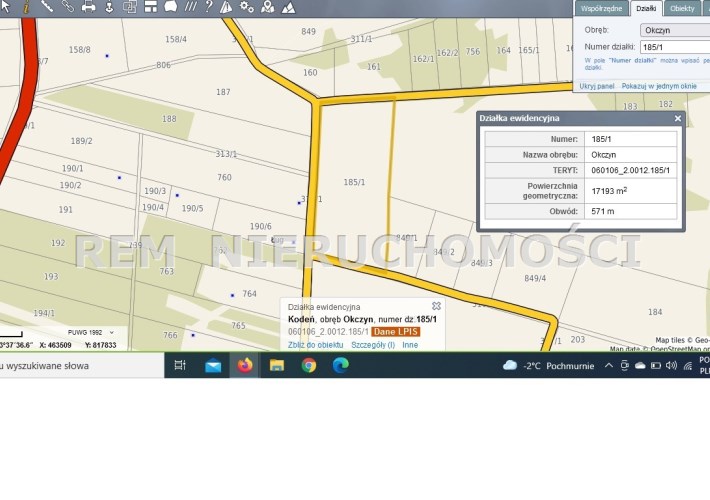Screen dimensions: 710x500
Task: Expand hidden system tray icons
Action: pos(611,365)
